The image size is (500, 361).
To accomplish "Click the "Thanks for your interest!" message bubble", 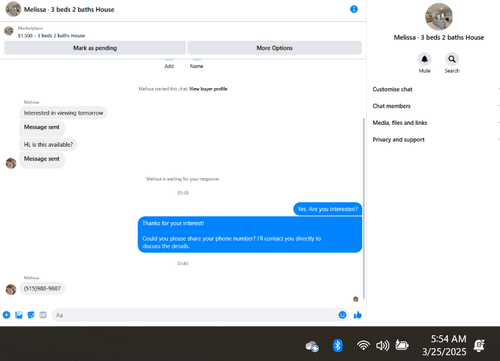I will point(250,235).
